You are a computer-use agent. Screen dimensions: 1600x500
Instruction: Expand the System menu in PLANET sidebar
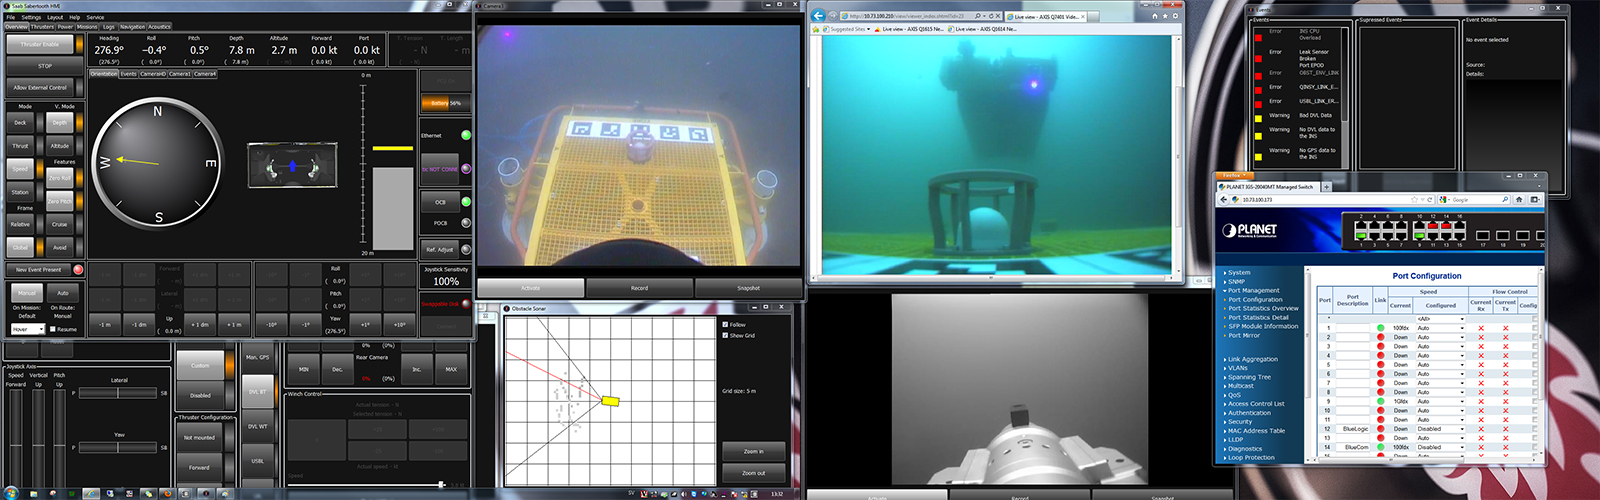click(1238, 272)
